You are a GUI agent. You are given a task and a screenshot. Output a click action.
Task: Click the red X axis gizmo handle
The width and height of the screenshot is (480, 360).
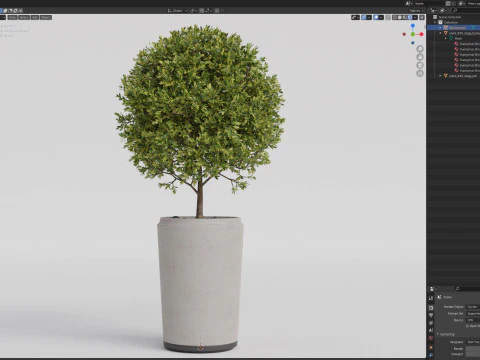(x=421, y=34)
